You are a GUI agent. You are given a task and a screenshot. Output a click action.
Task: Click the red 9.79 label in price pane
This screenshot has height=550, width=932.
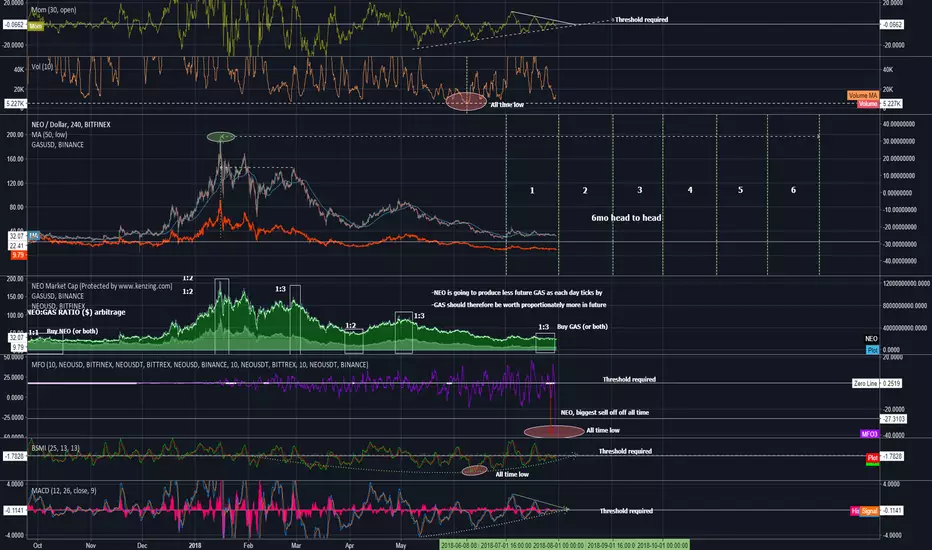click(18, 255)
